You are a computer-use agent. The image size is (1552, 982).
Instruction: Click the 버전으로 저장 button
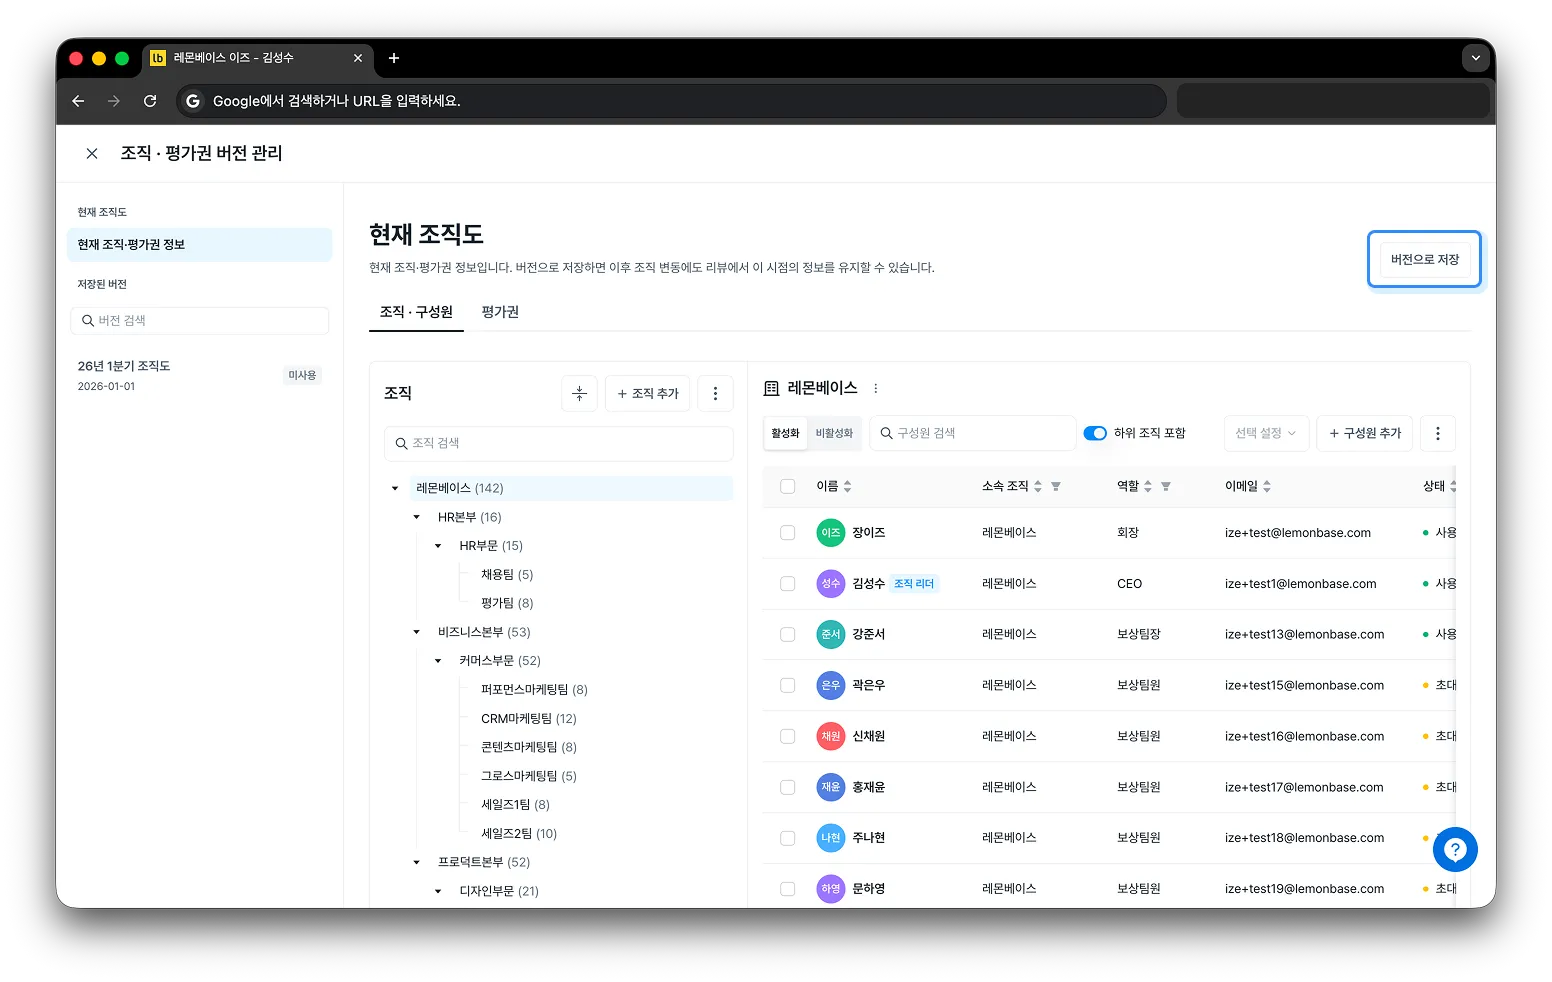(1425, 260)
